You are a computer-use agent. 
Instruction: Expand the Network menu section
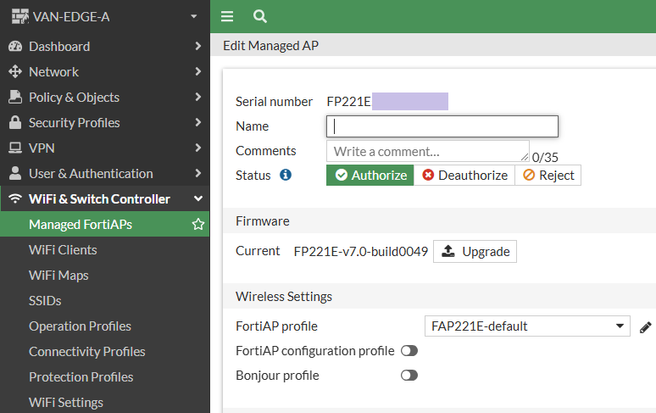pos(104,72)
